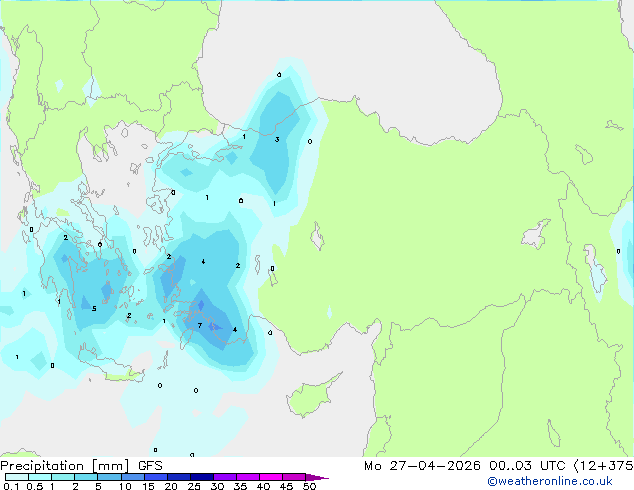Click the "Precipitation [mm]" title text
The image size is (634, 490).
pyautogui.click(x=65, y=466)
